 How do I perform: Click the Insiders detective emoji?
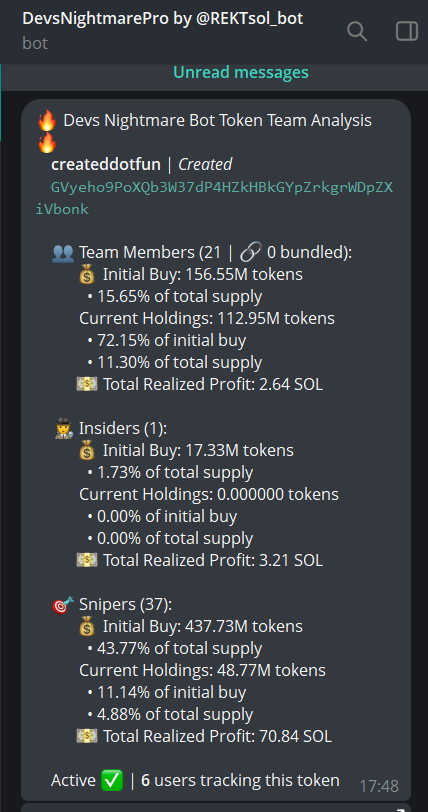(63, 429)
